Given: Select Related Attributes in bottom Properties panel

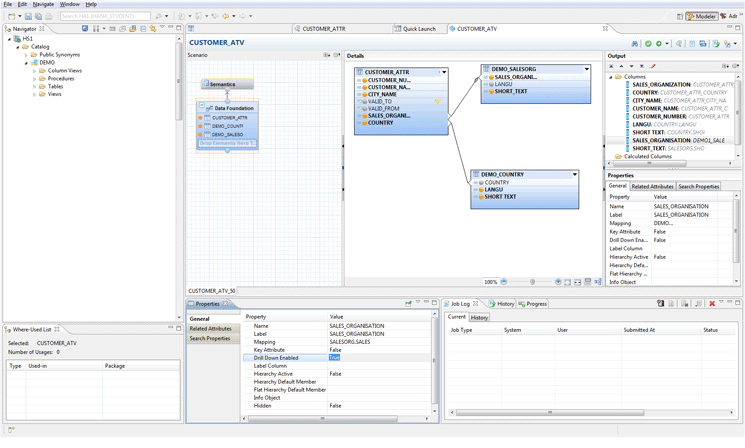Looking at the screenshot, I should pyautogui.click(x=211, y=328).
